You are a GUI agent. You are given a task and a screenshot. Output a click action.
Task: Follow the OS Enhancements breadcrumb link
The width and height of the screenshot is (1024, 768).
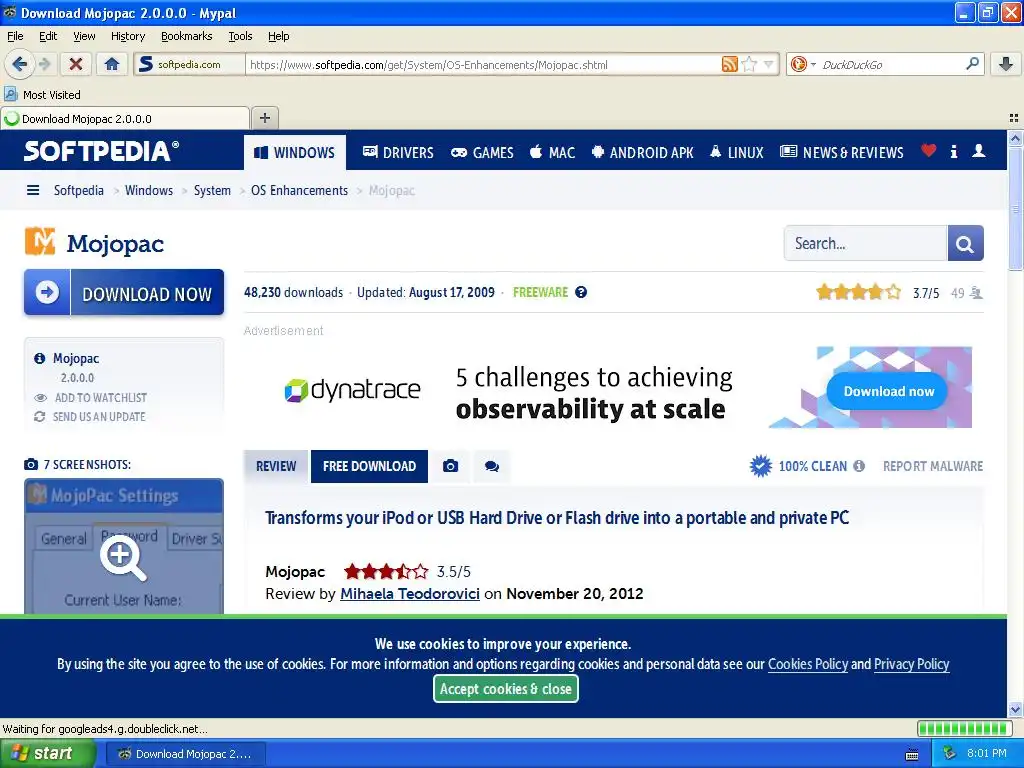point(299,190)
